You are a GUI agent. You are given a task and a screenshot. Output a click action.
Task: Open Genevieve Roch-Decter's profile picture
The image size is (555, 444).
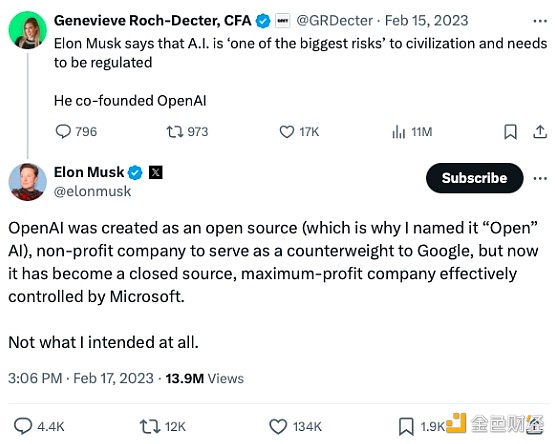pyautogui.click(x=28, y=30)
